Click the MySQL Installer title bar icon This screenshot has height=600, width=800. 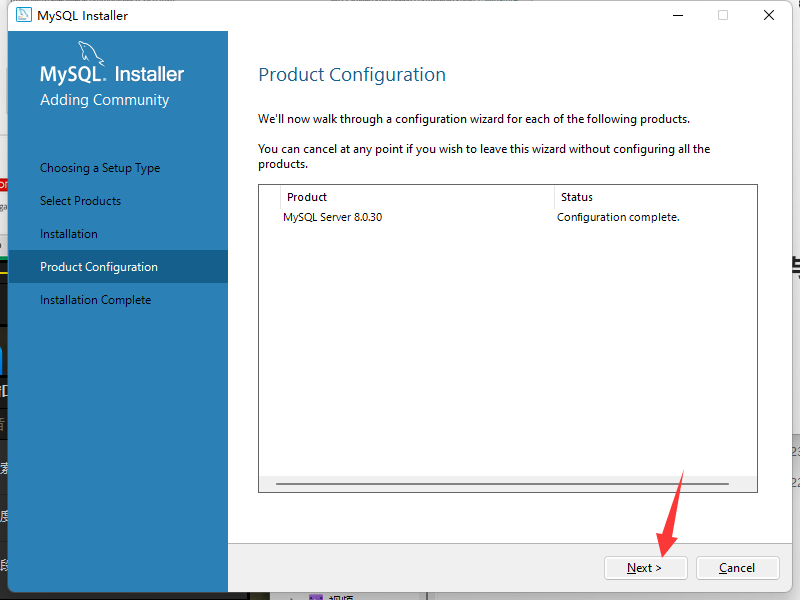point(23,15)
